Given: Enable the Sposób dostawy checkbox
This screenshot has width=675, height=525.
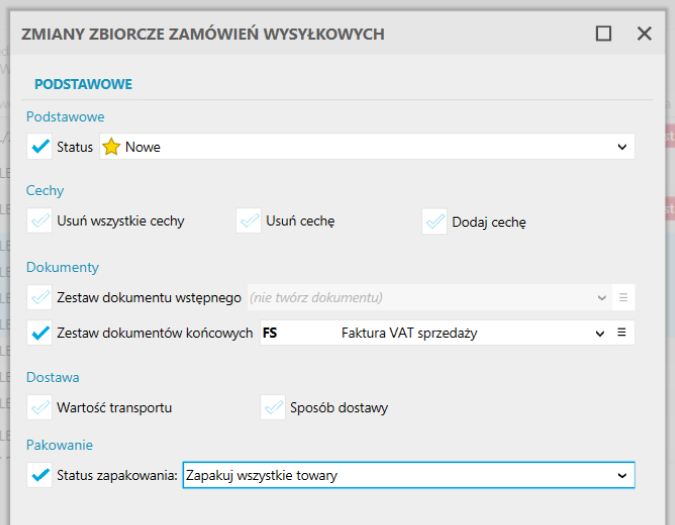Looking at the screenshot, I should (x=273, y=407).
